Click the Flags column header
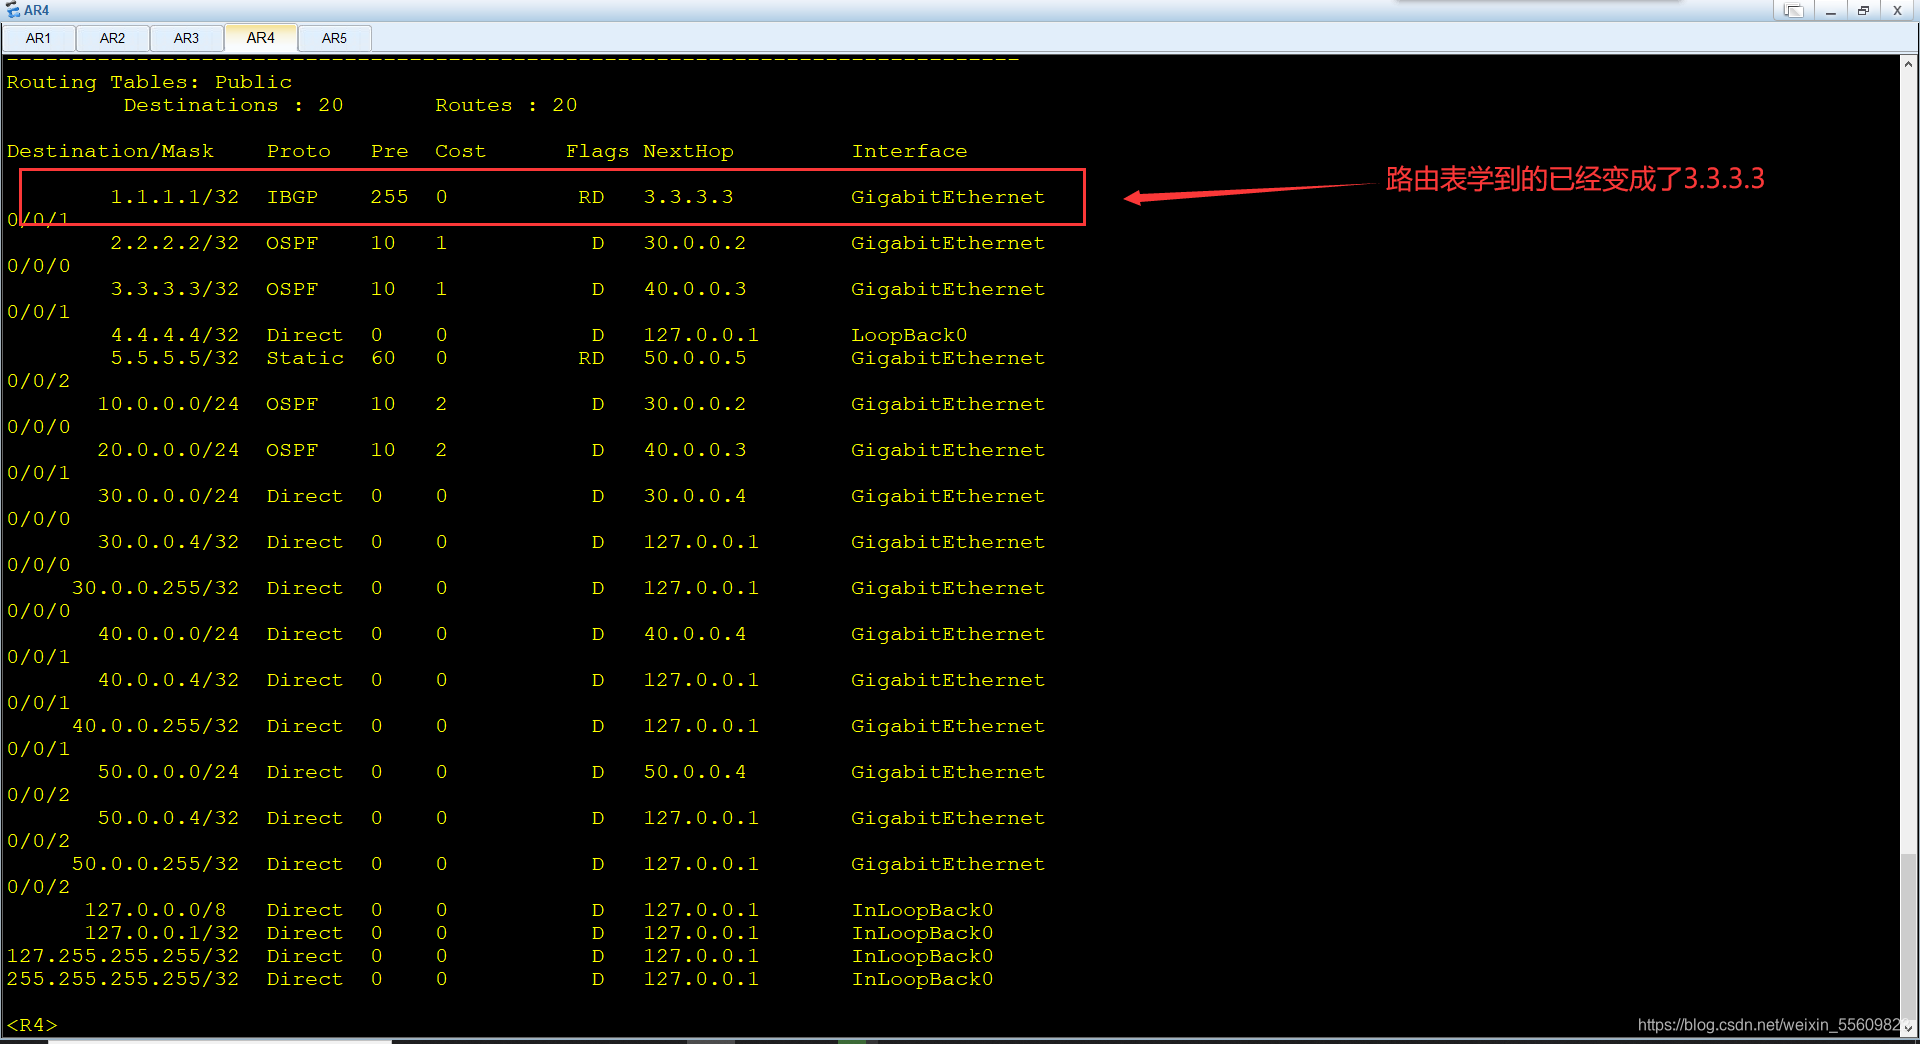This screenshot has width=1920, height=1044. pos(597,151)
